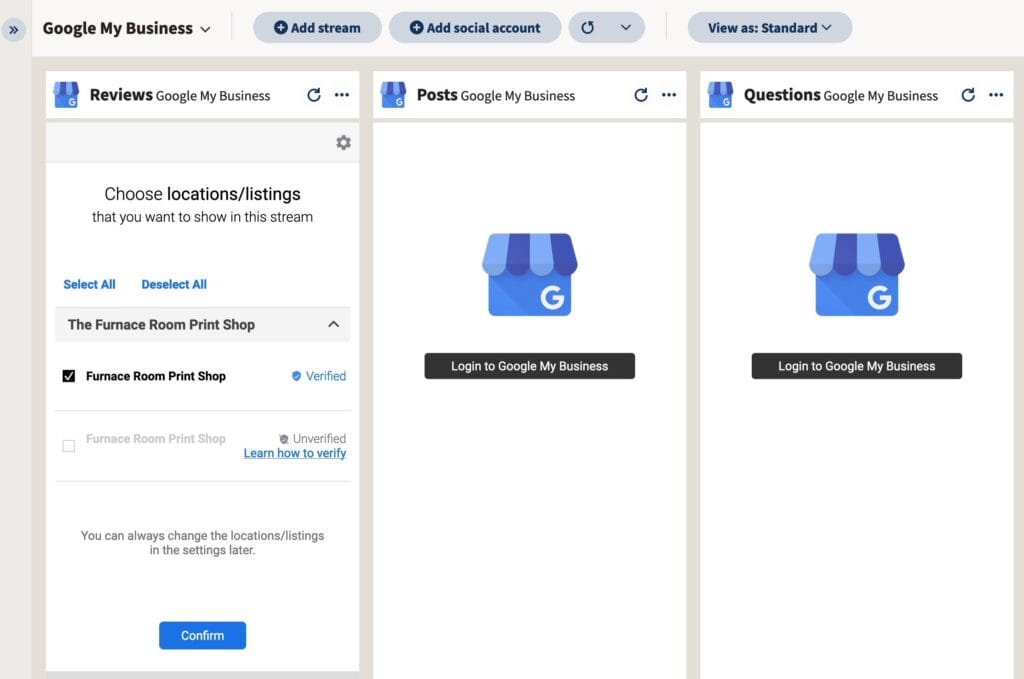Collapse The Furnace Room Print Shop group
This screenshot has height=679, width=1024.
[x=202, y=324]
